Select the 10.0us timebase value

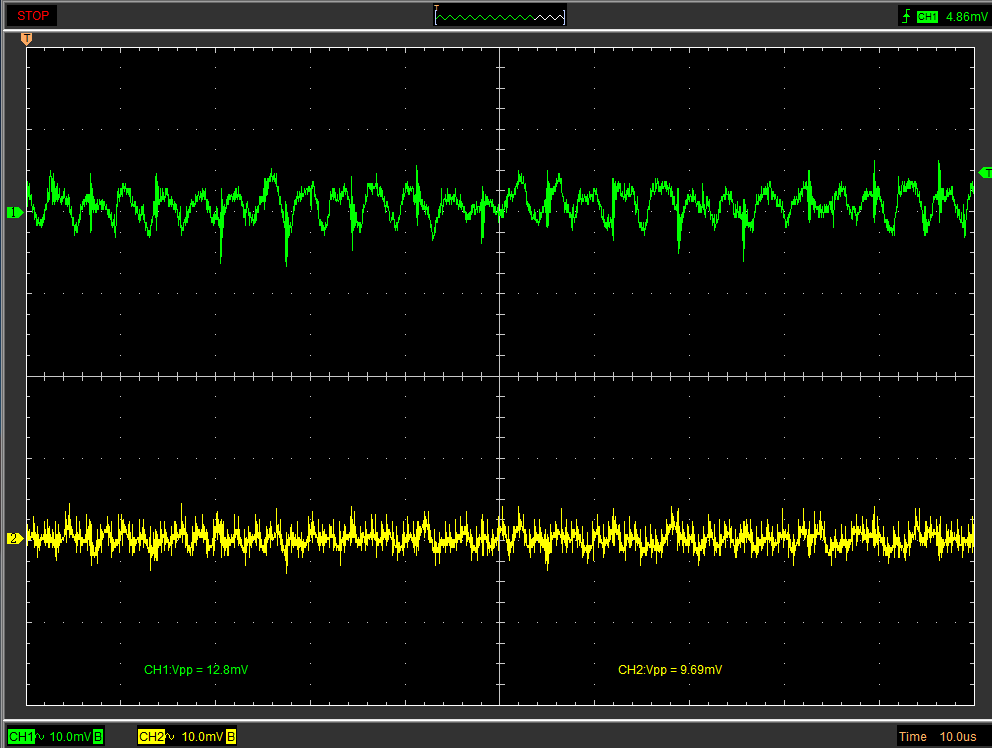[958, 737]
